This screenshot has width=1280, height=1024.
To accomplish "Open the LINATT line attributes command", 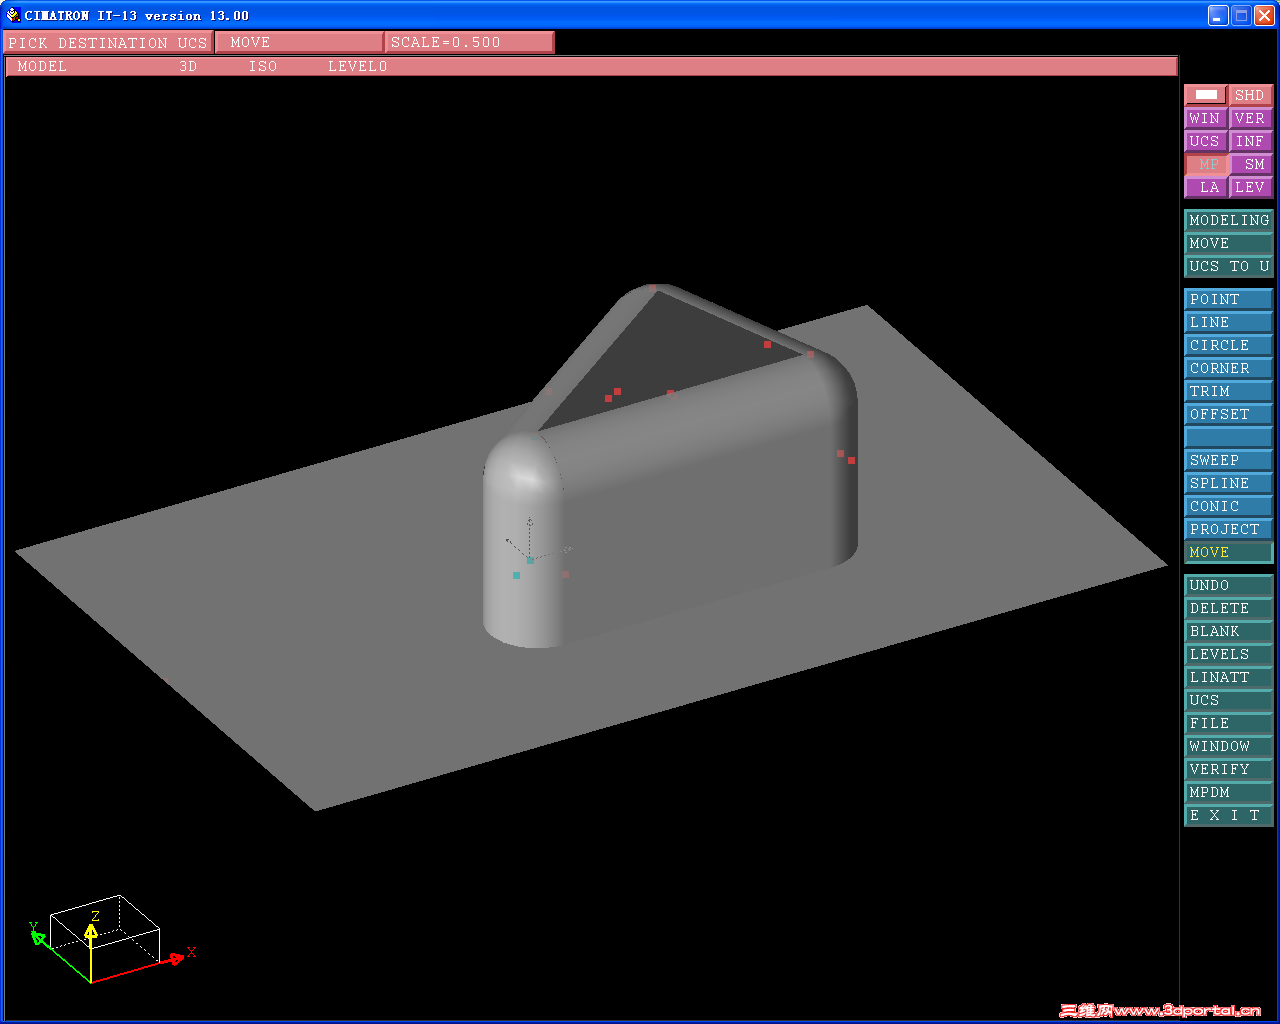I will (x=1229, y=677).
